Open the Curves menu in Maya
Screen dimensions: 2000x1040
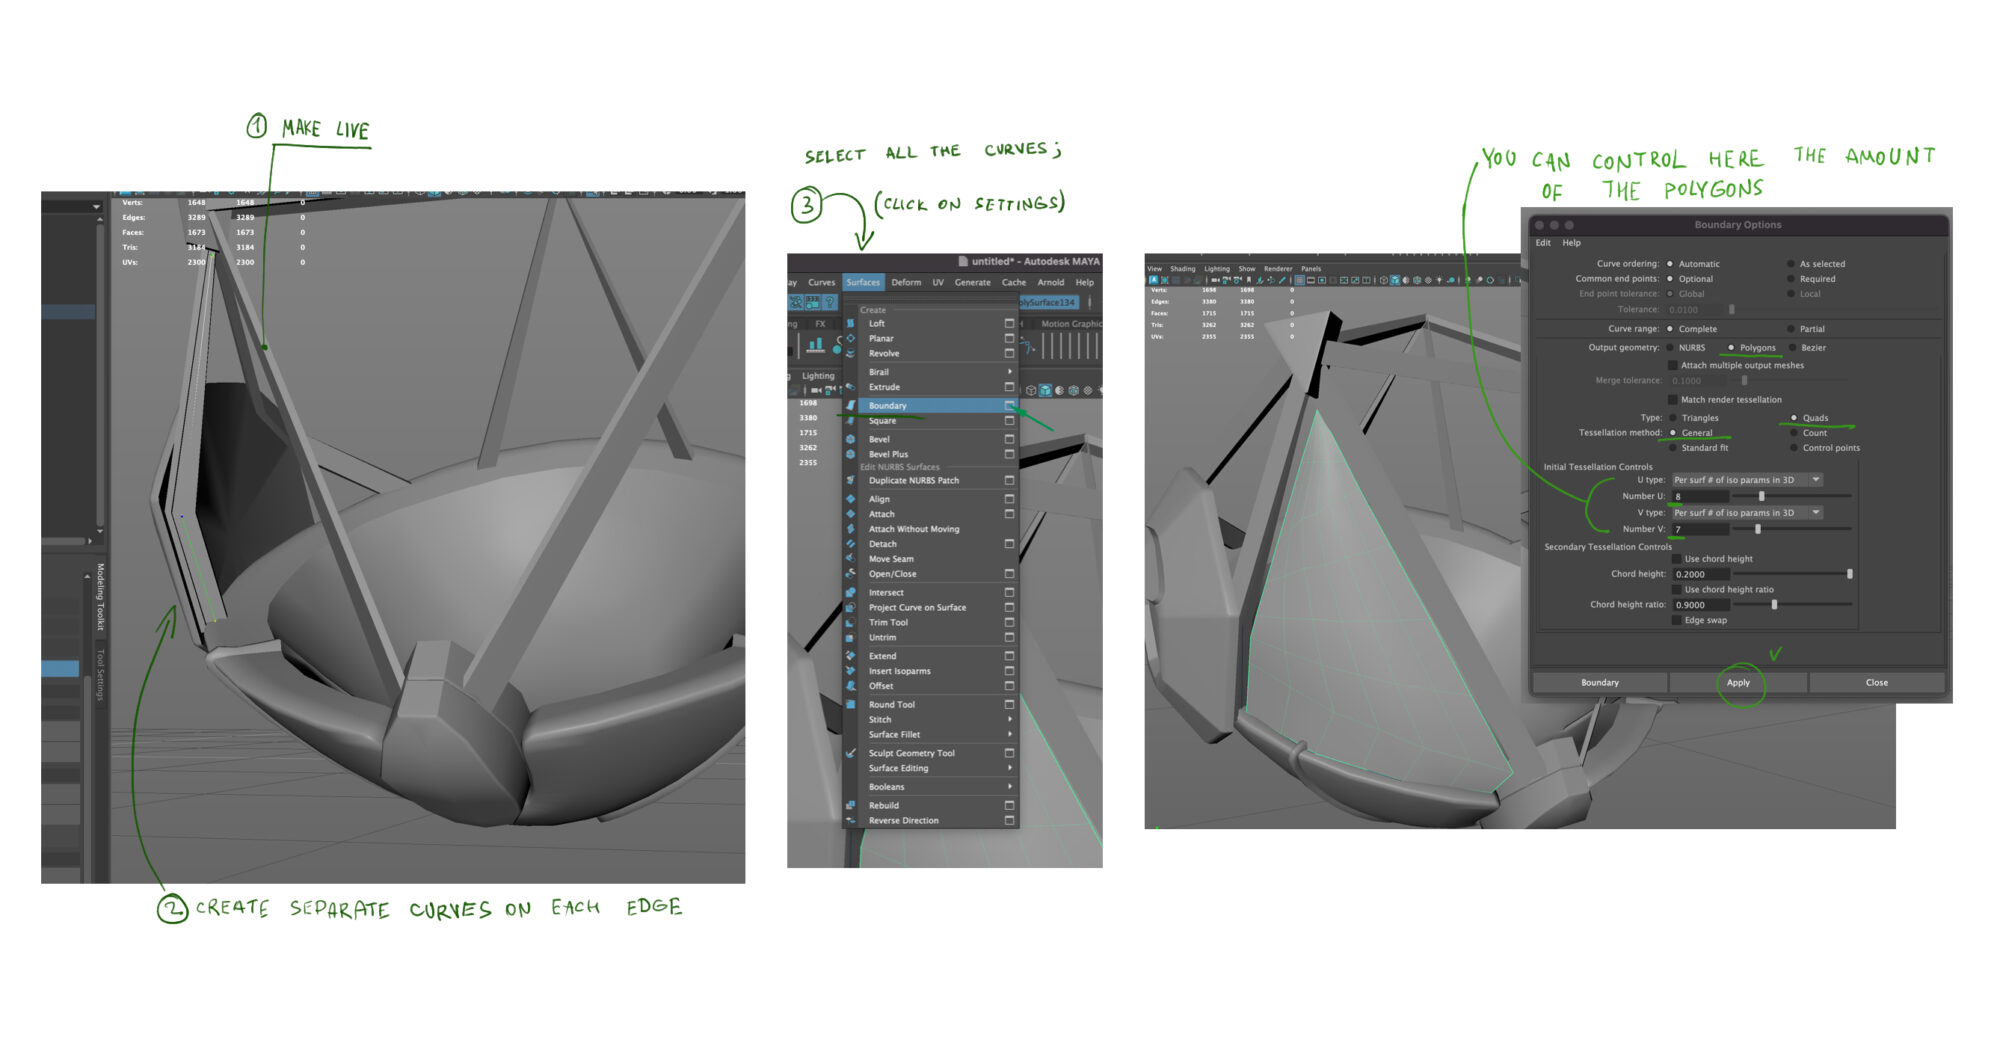821,283
